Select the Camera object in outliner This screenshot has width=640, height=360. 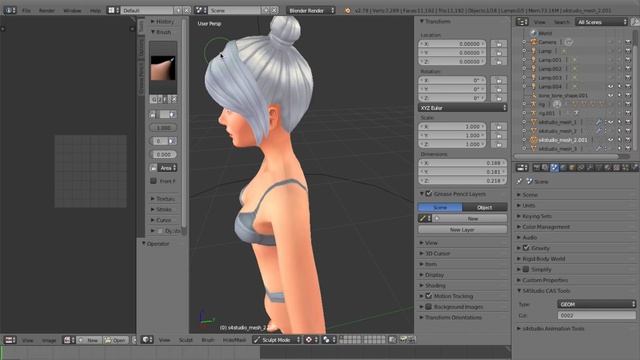pyautogui.click(x=547, y=42)
